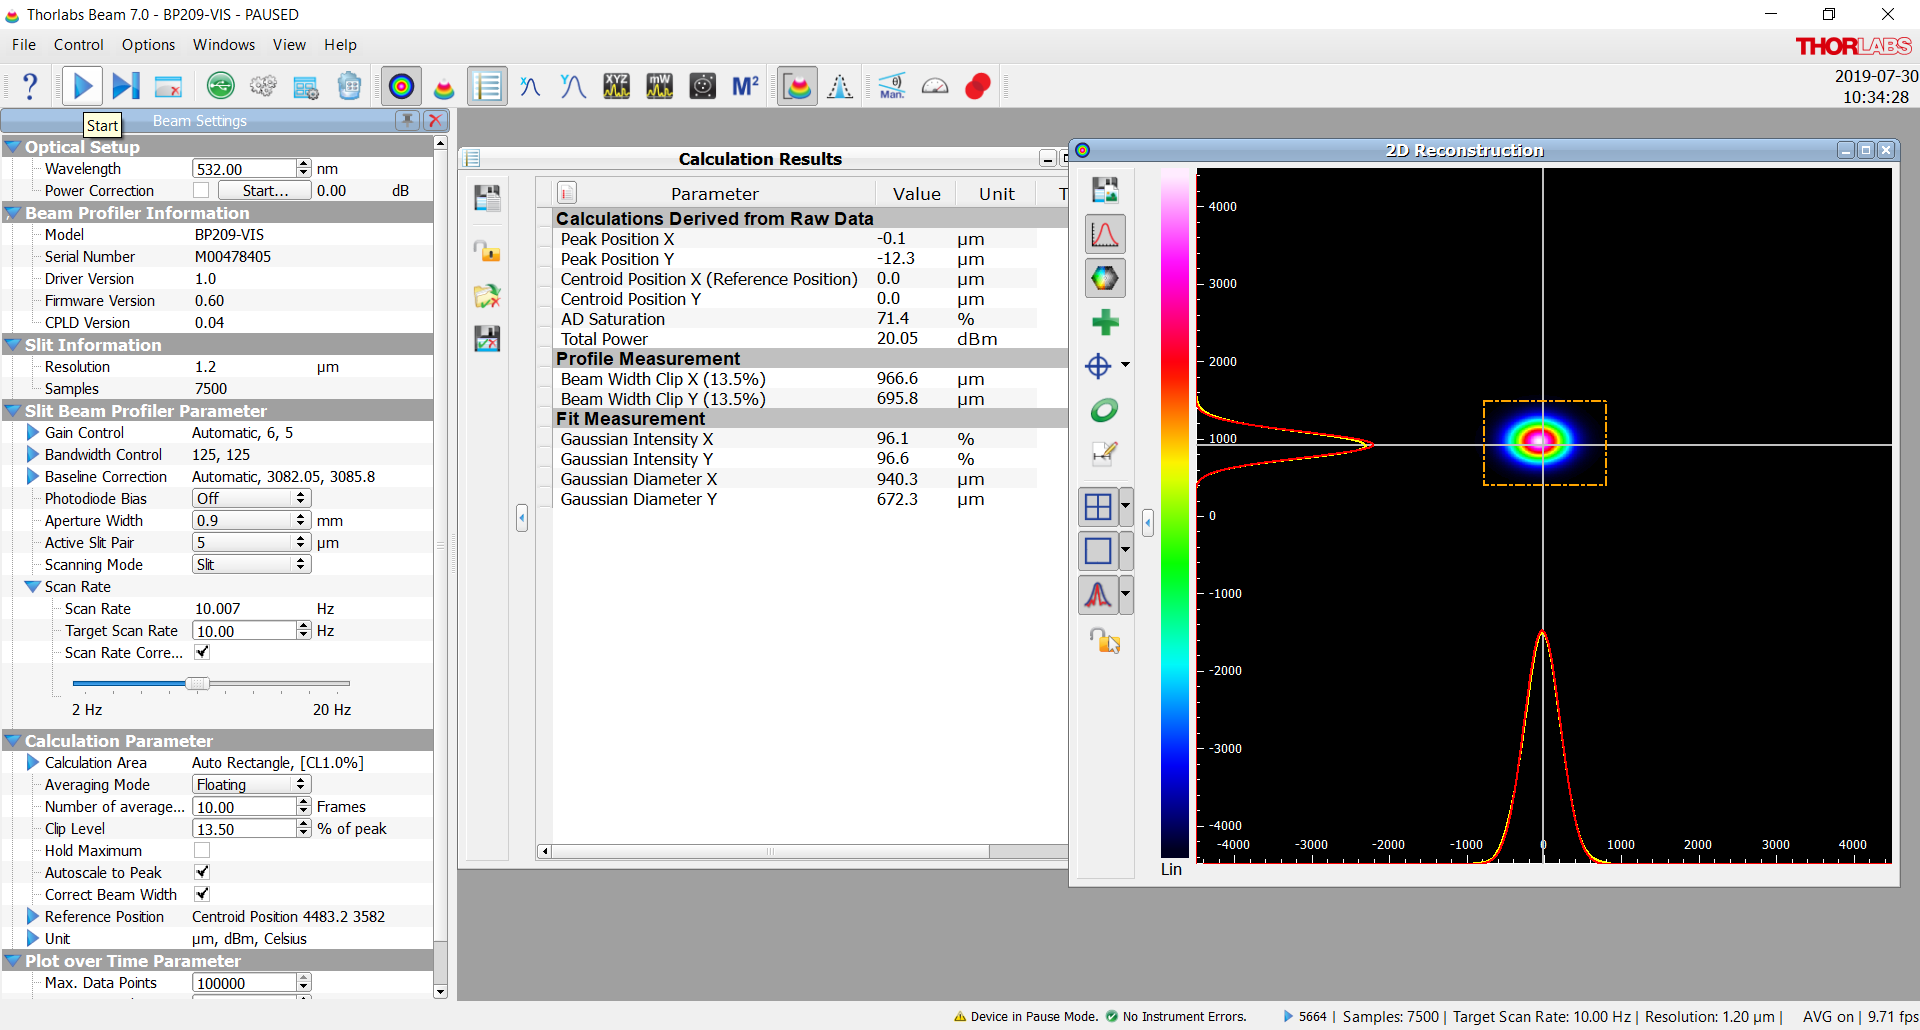
Task: Click the clear windows icon in toolbar
Action: [169, 87]
